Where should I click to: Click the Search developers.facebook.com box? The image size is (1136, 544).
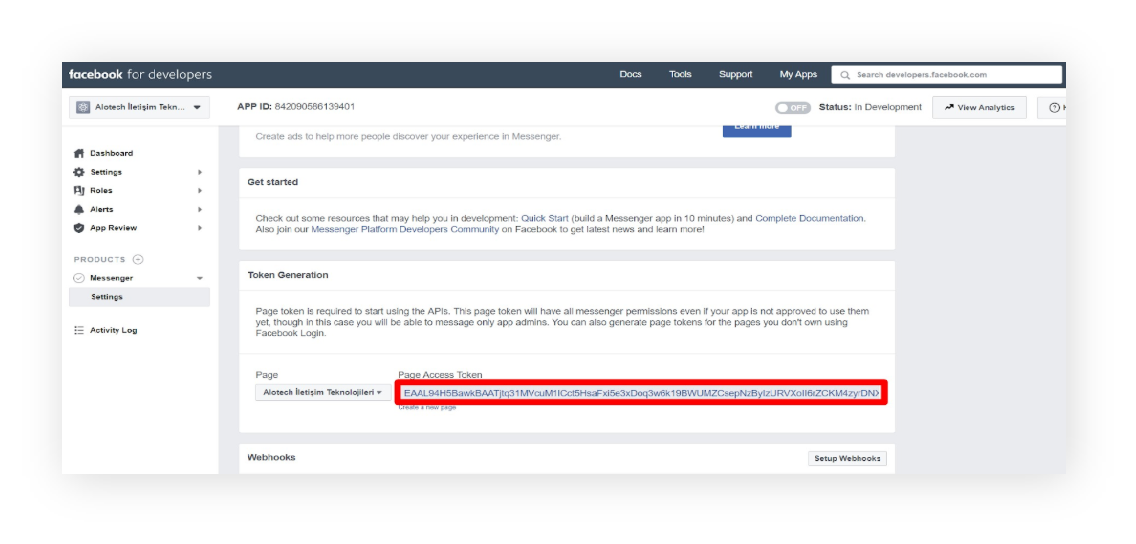tap(946, 75)
